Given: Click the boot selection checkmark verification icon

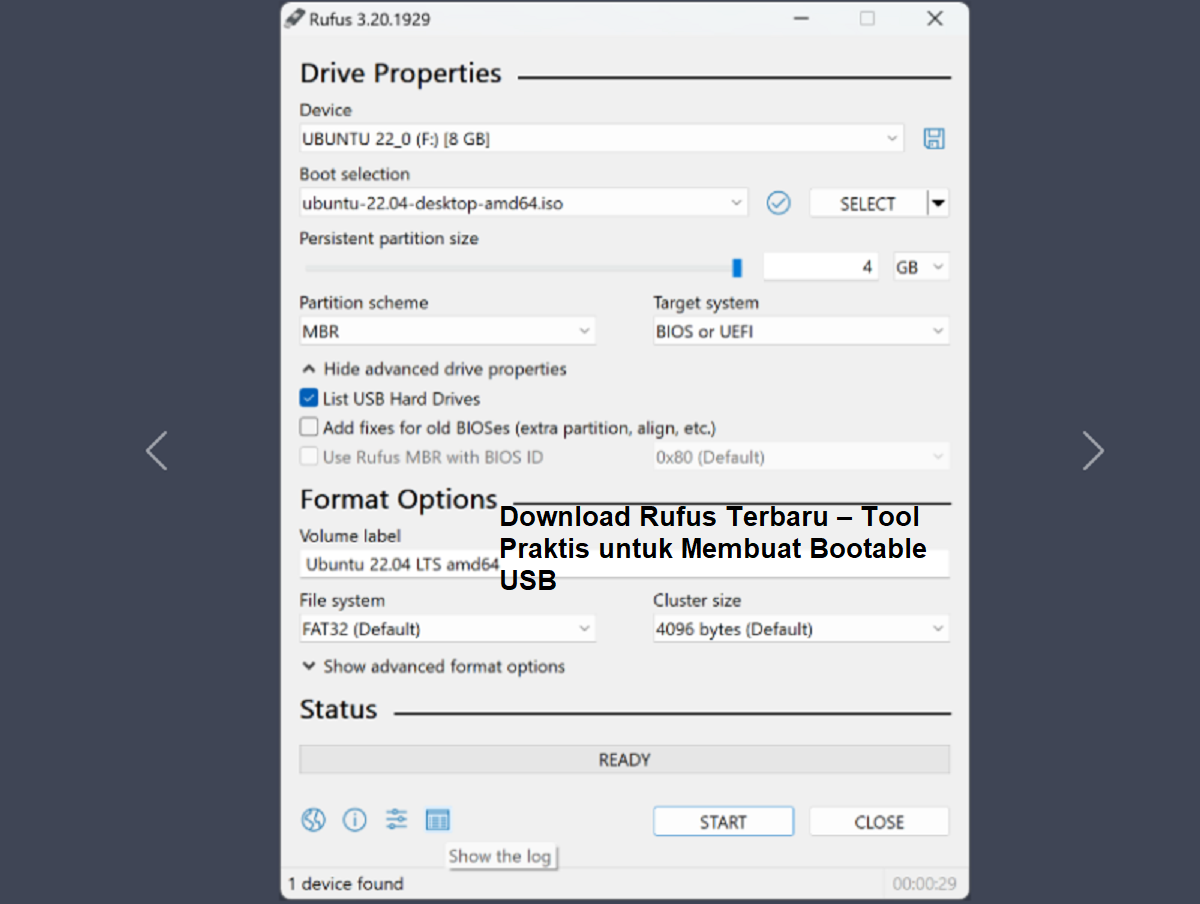Looking at the screenshot, I should tap(778, 202).
